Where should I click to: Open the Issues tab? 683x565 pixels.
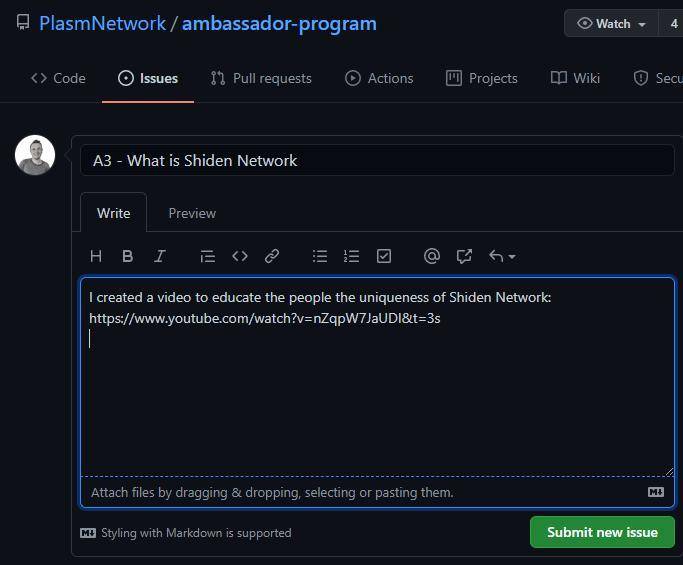(148, 78)
